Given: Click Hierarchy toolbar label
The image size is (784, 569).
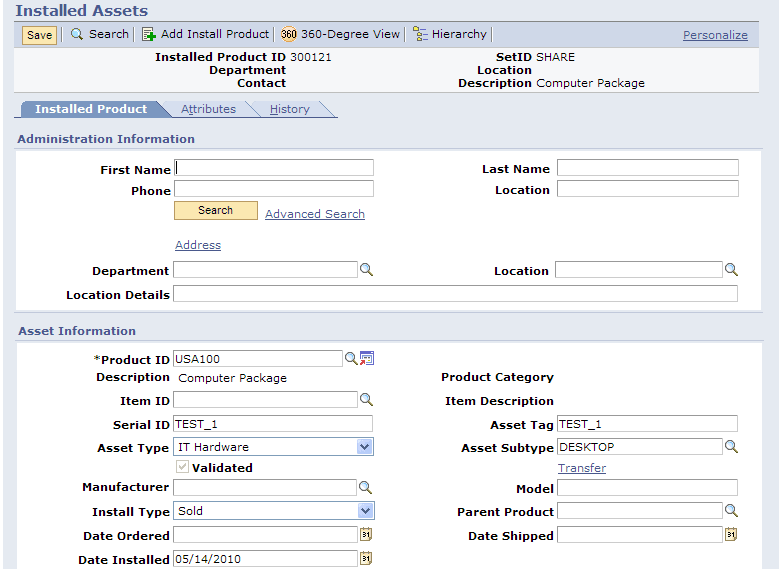Looking at the screenshot, I should (x=459, y=34).
